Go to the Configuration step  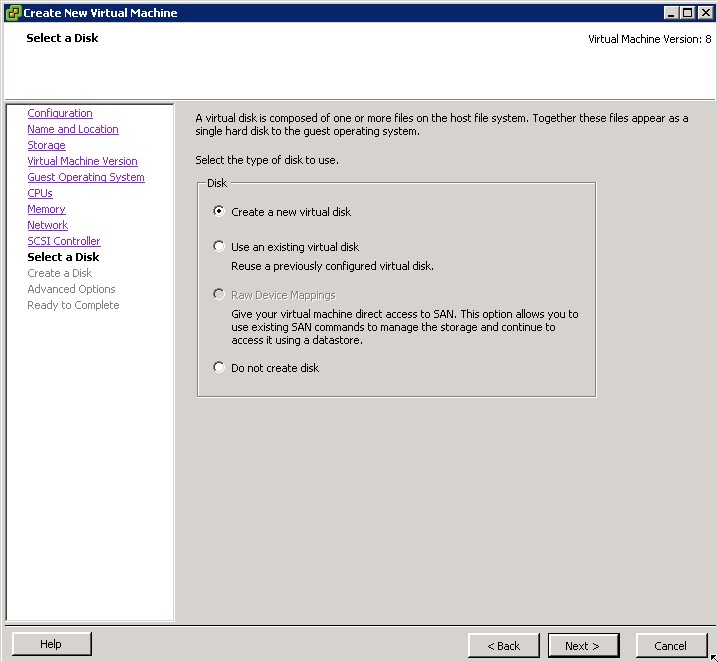(x=60, y=114)
